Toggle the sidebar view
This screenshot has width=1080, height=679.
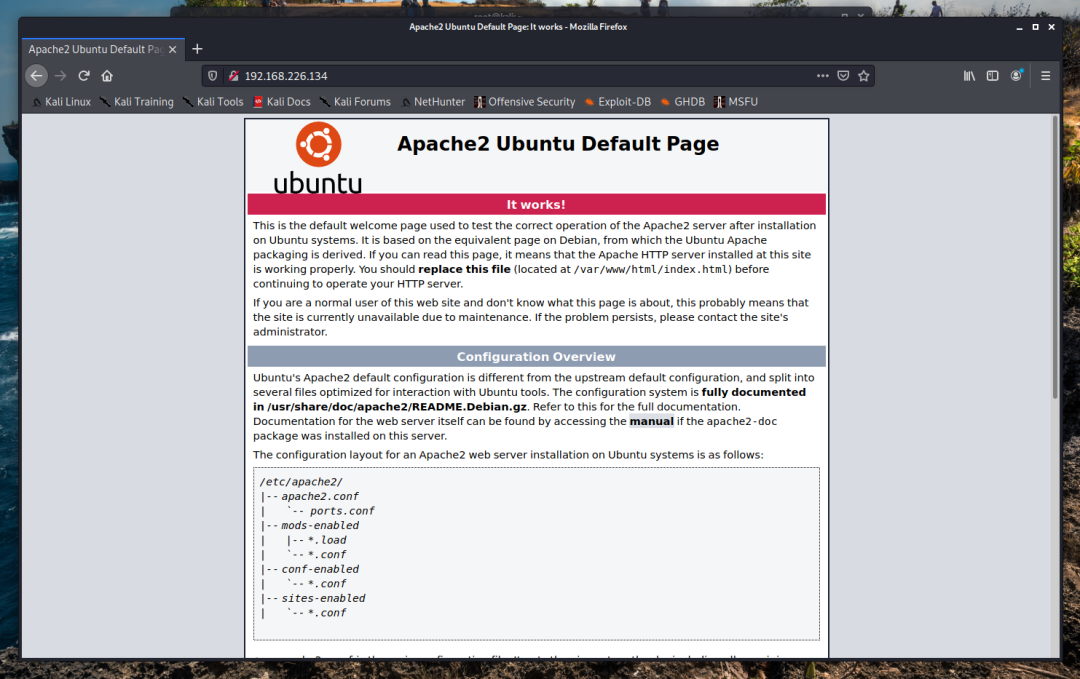click(x=993, y=76)
